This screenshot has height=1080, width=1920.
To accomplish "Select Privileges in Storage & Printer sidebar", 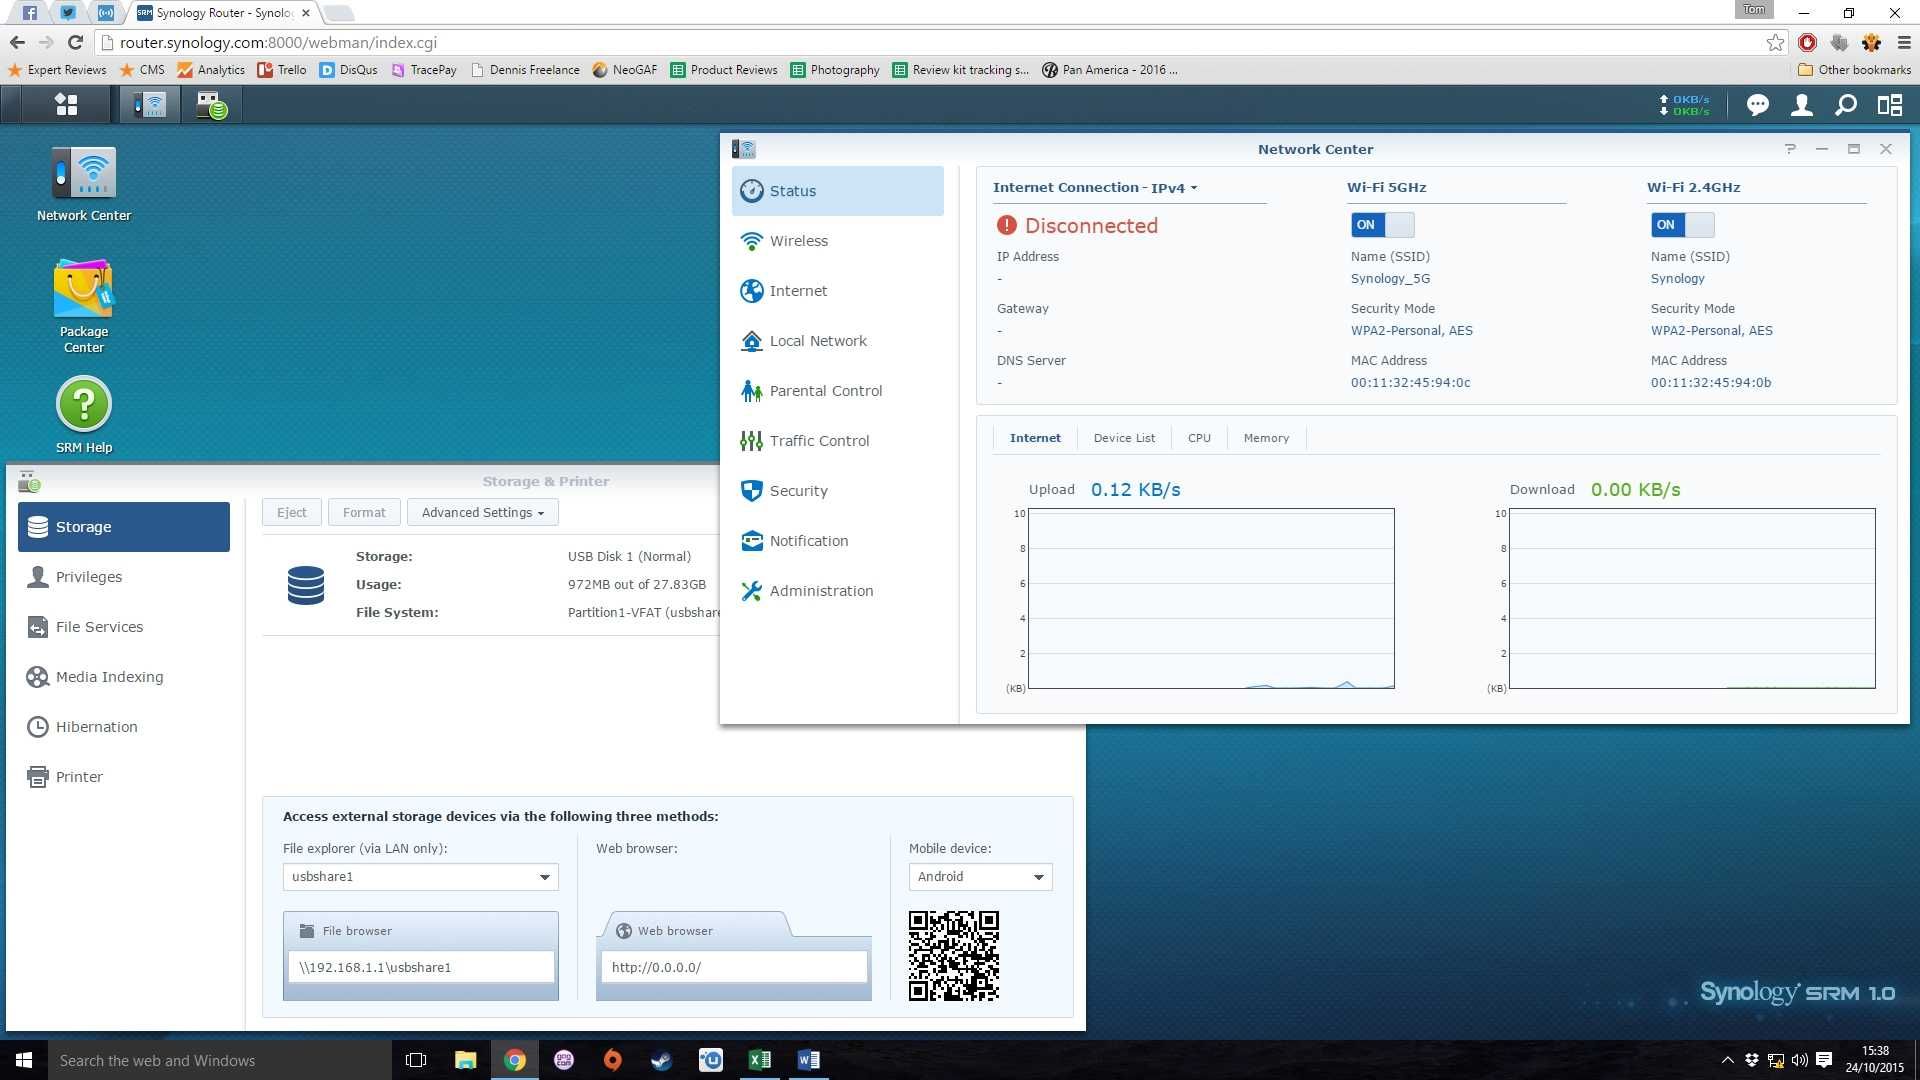I will pos(124,577).
